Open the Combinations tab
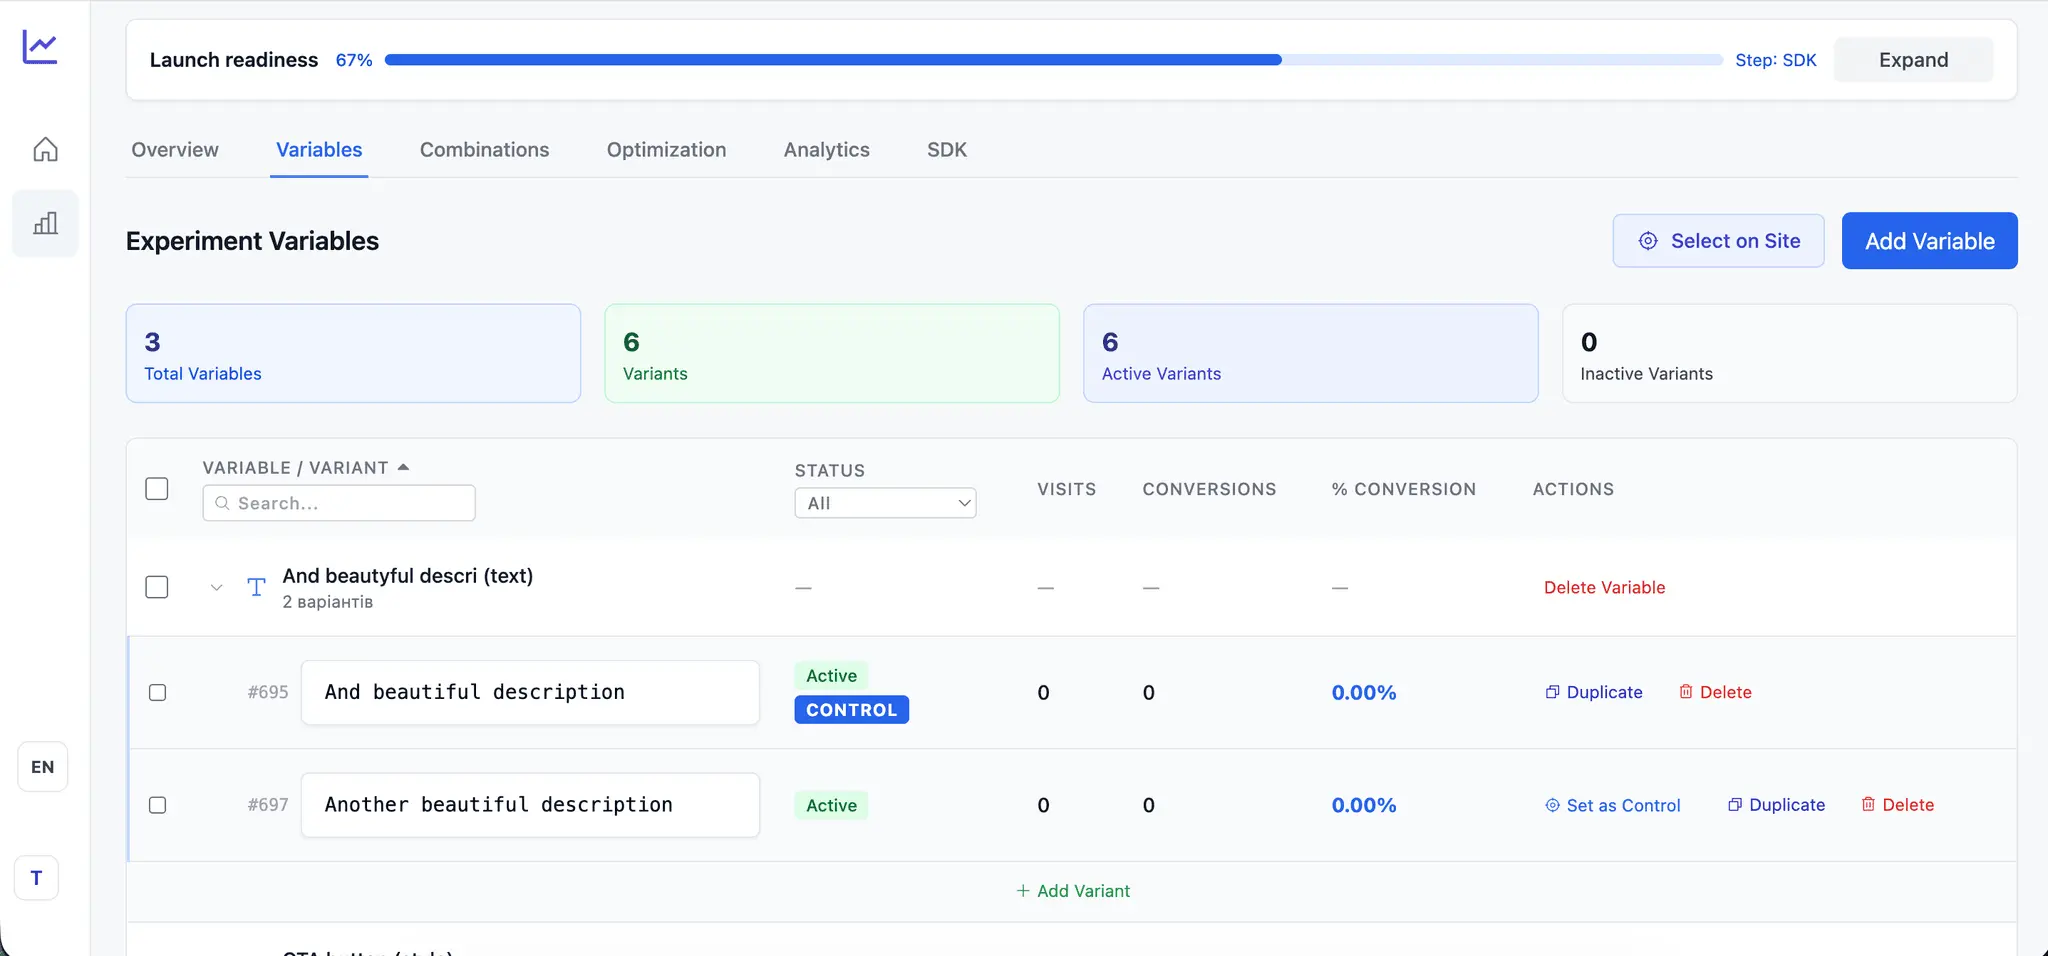Viewport: 2048px width, 956px height. 484,150
